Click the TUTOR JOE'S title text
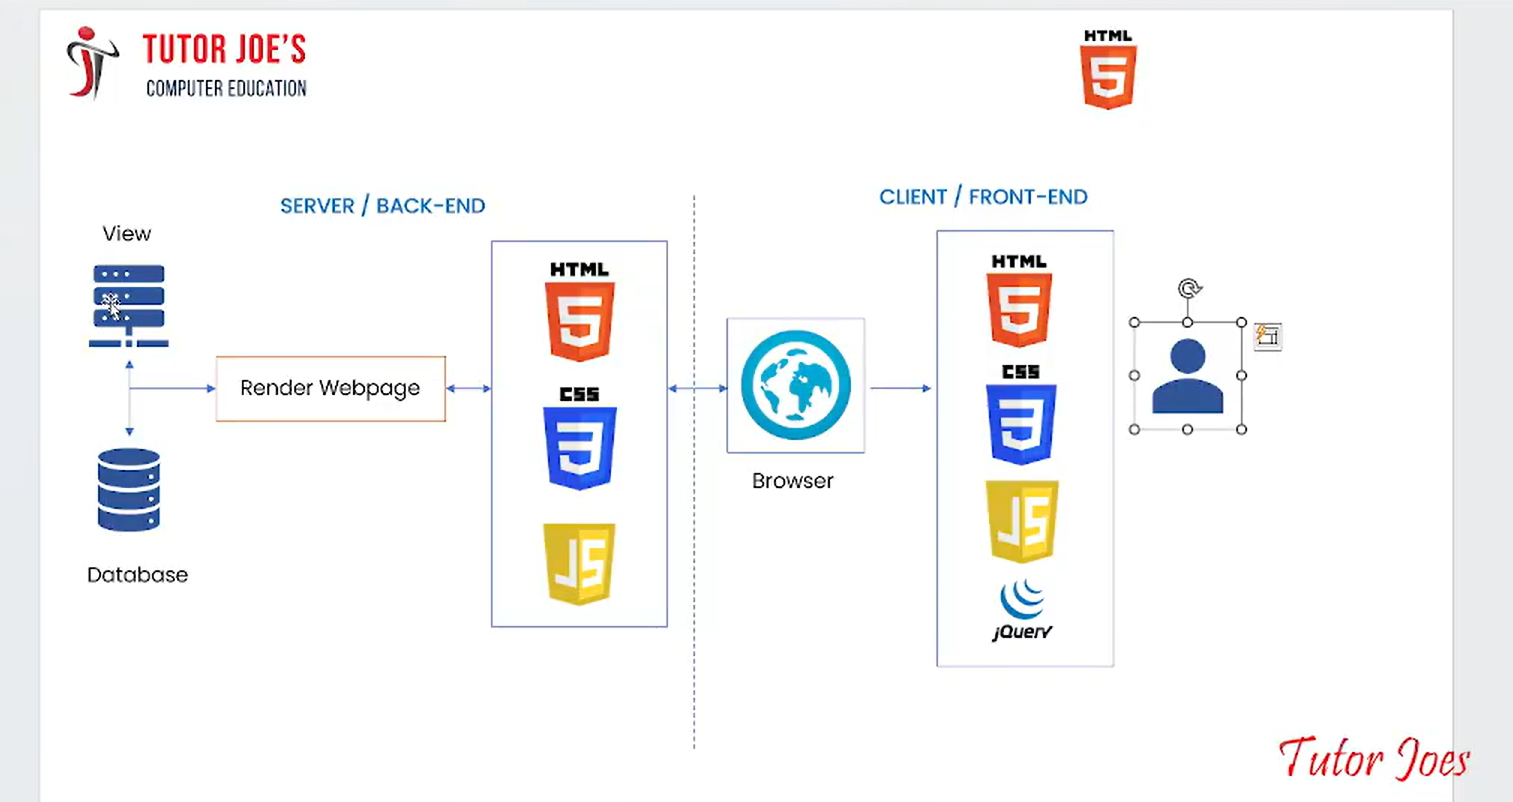The width and height of the screenshot is (1513, 802). 224,49
